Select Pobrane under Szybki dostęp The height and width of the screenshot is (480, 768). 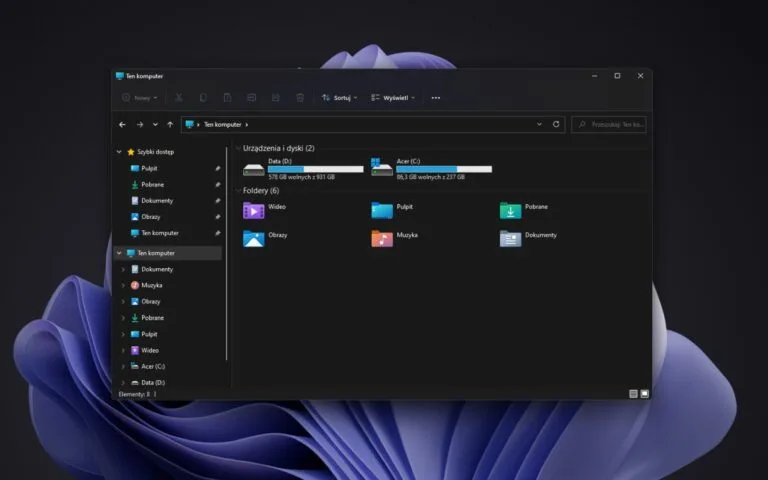click(x=152, y=185)
